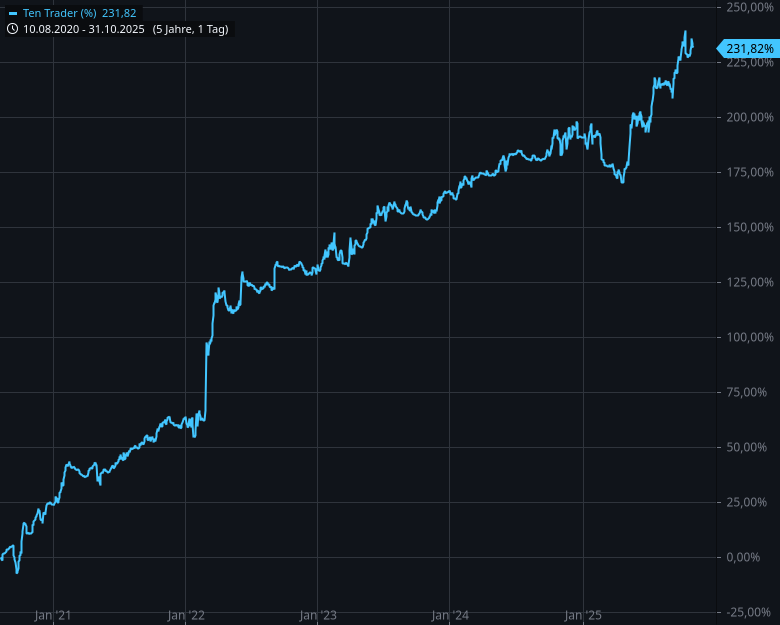Click the highlighted 231,82% current value tag
This screenshot has width=780, height=625.
pos(748,48)
